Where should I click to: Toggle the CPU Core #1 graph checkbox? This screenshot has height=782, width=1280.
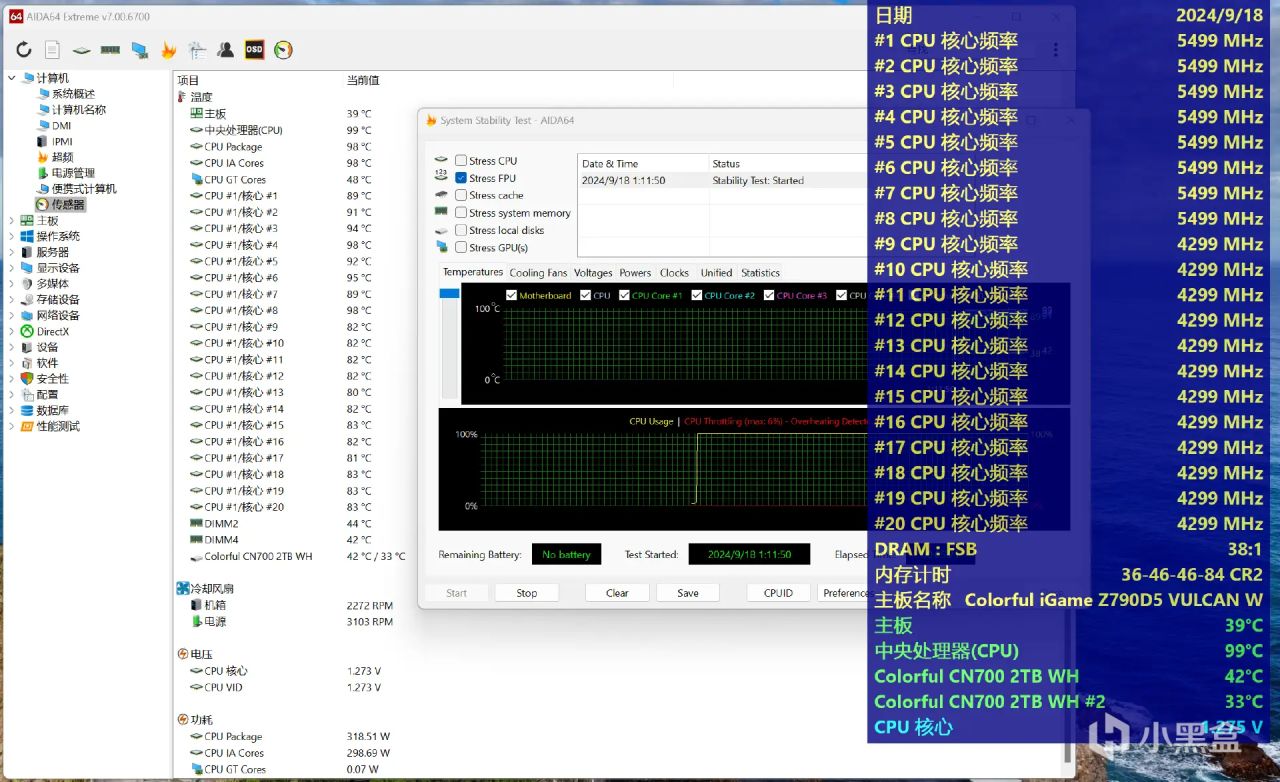pos(625,295)
